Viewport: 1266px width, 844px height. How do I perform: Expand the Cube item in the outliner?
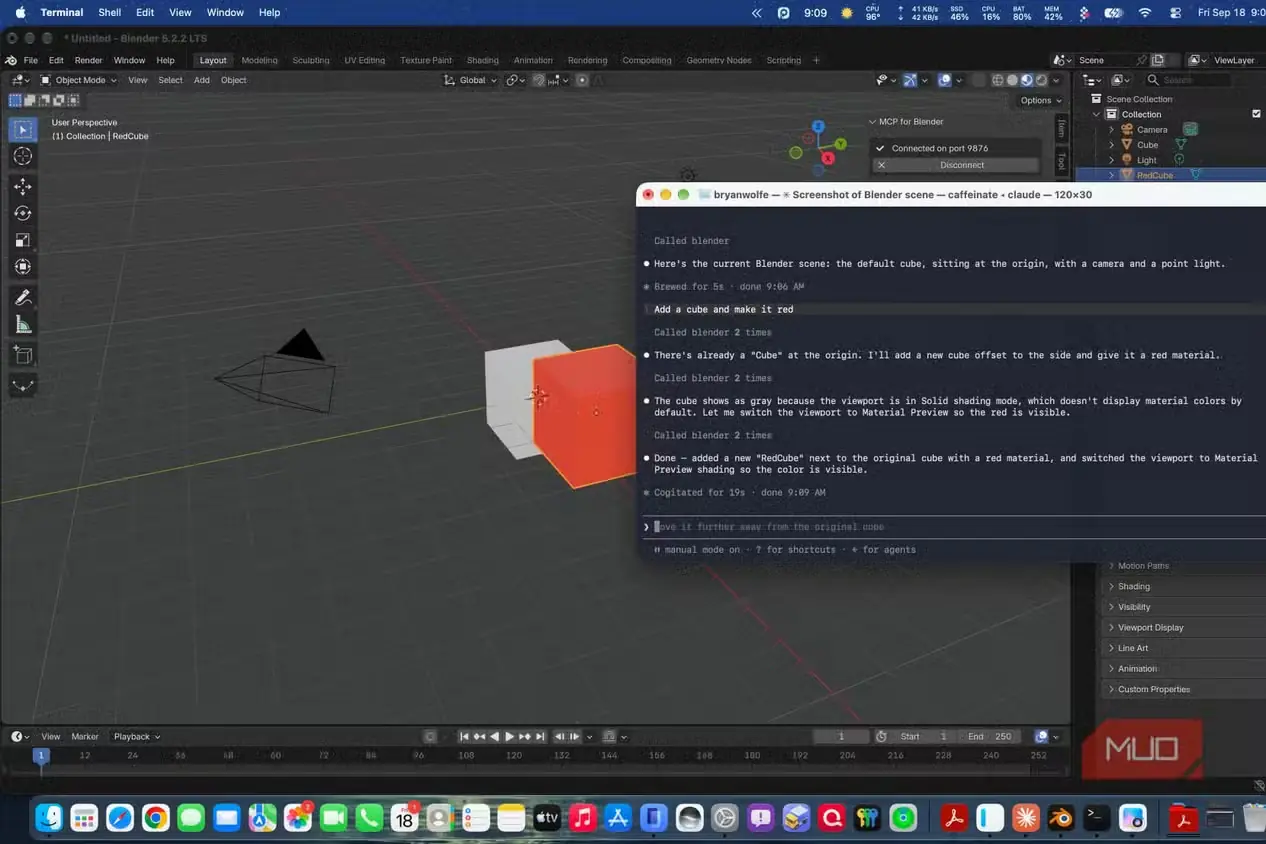1111,145
